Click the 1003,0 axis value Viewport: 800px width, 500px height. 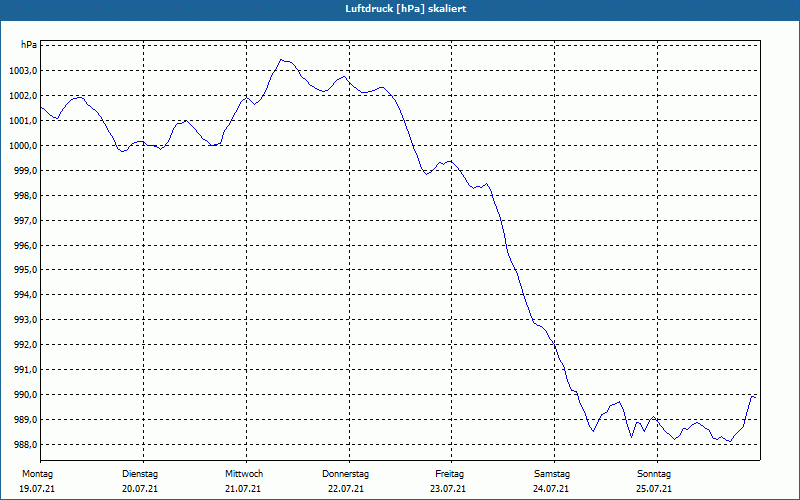pyautogui.click(x=23, y=71)
